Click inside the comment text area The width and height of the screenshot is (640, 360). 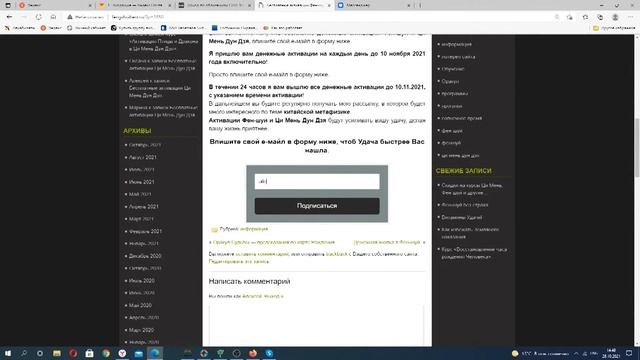[x=316, y=325]
